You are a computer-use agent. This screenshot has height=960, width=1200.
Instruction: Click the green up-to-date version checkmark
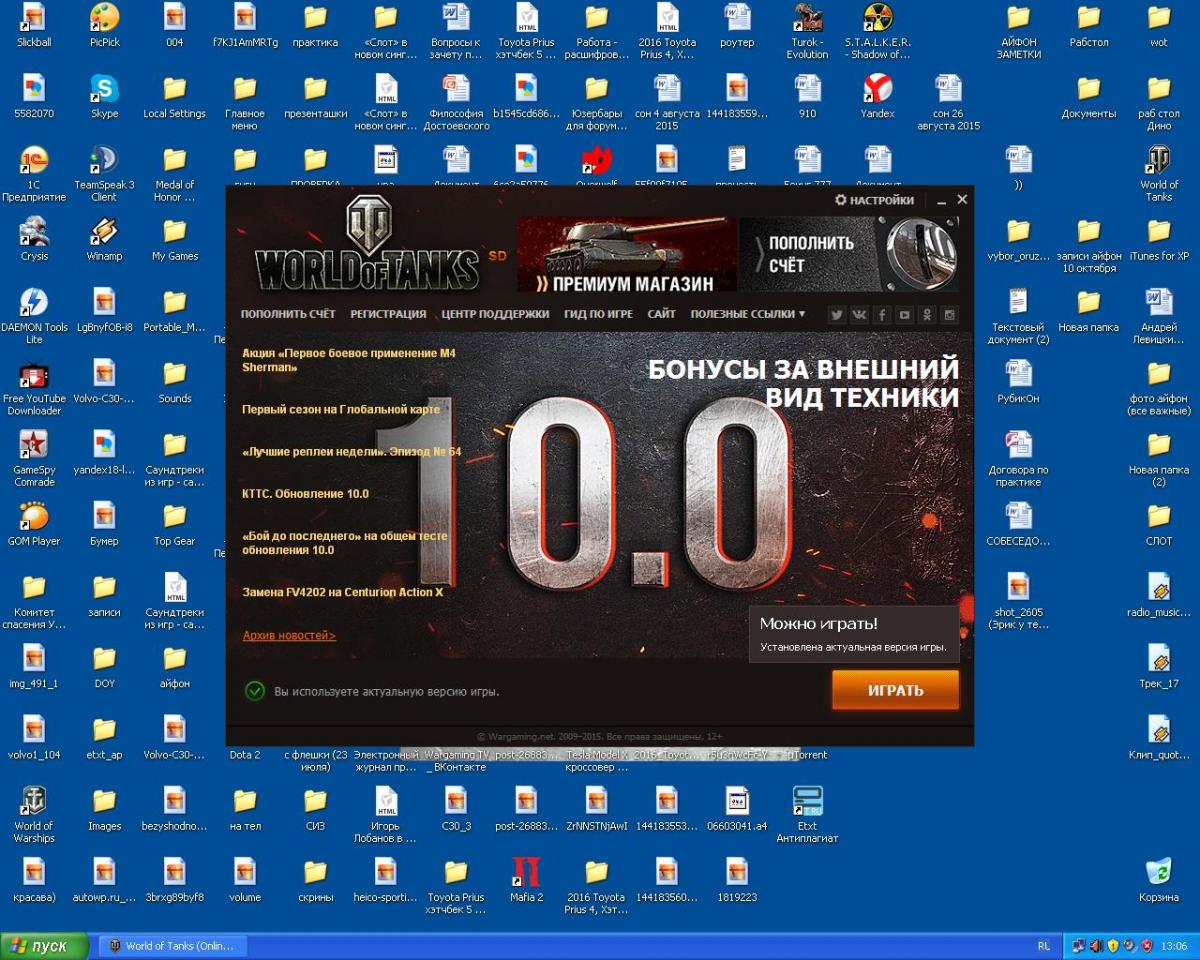click(255, 690)
